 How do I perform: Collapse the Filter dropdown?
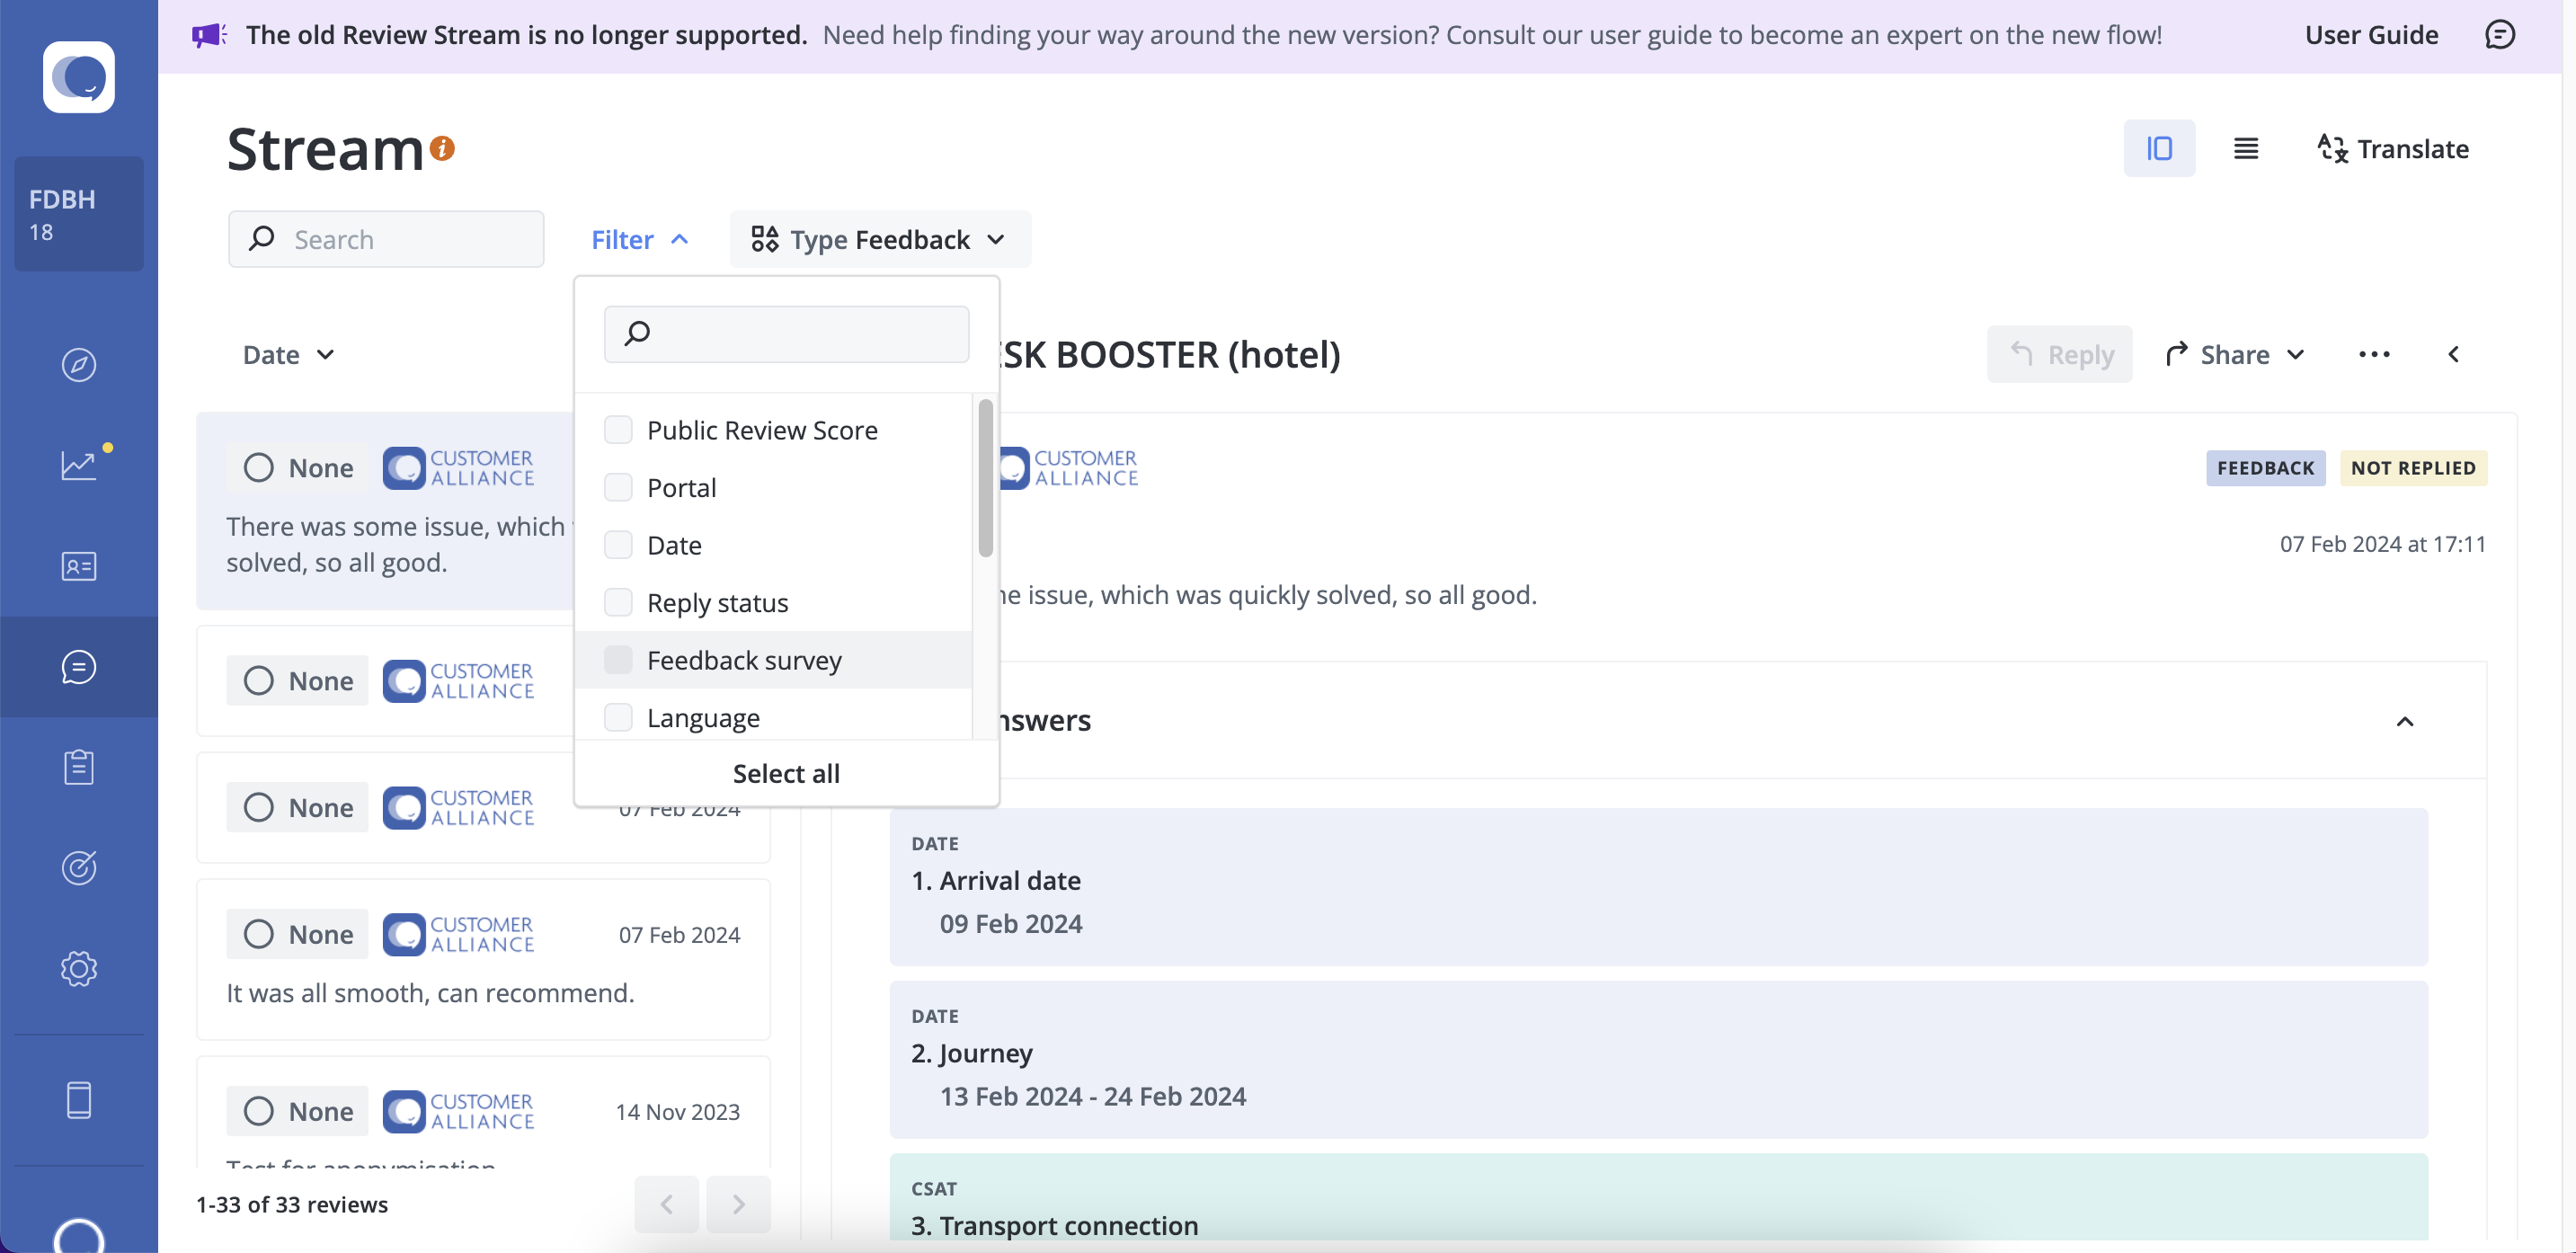pos(640,239)
